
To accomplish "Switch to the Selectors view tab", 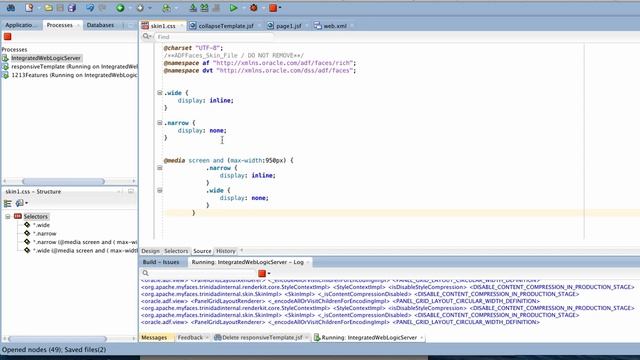I will [x=176, y=251].
